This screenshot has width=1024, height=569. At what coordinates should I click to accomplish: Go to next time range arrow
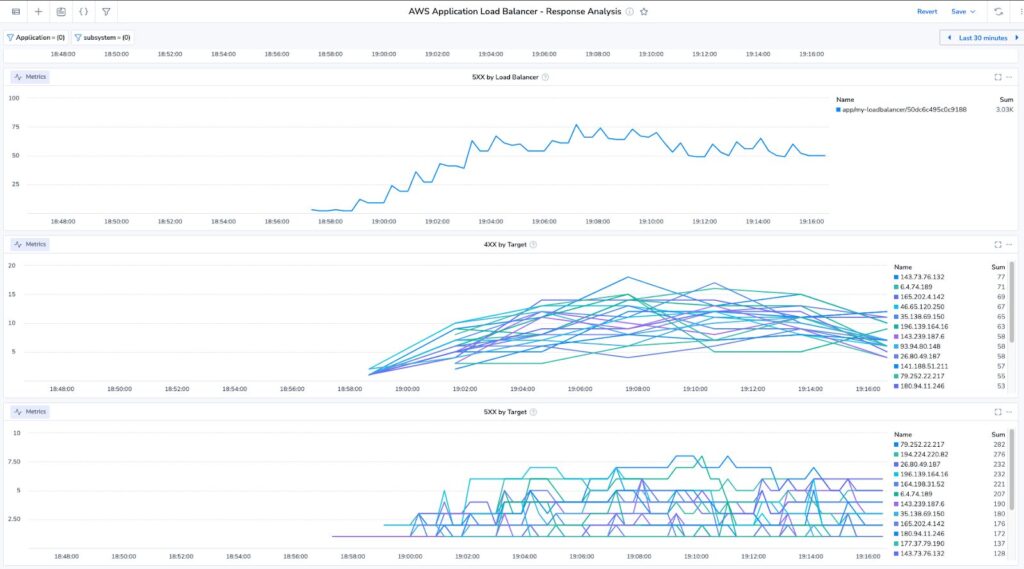pos(1017,38)
